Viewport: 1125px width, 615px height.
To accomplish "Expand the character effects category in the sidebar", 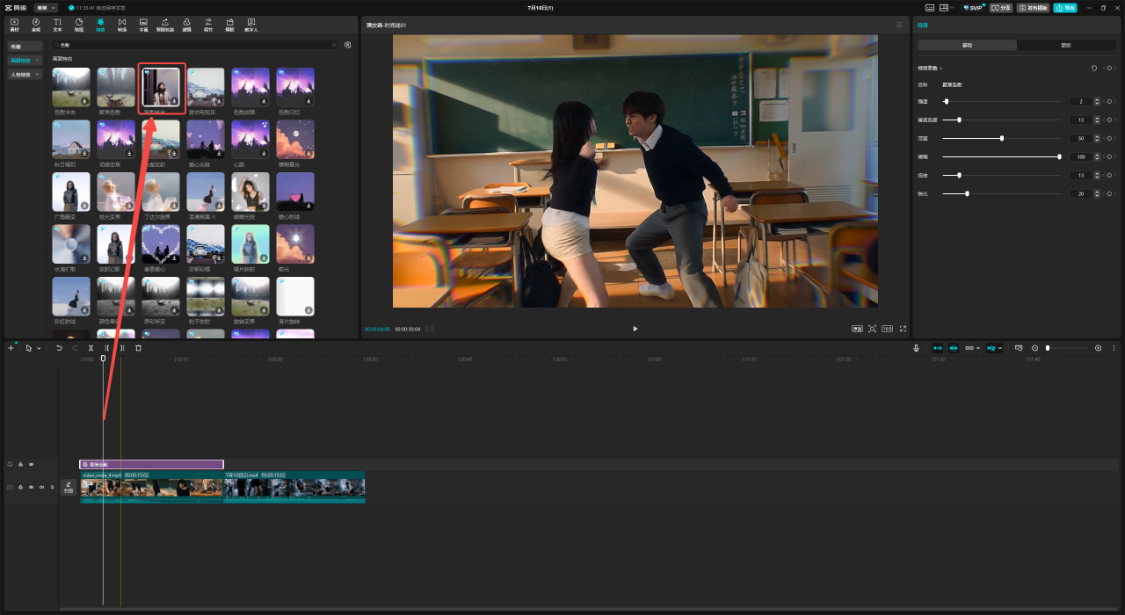I will [x=24, y=75].
